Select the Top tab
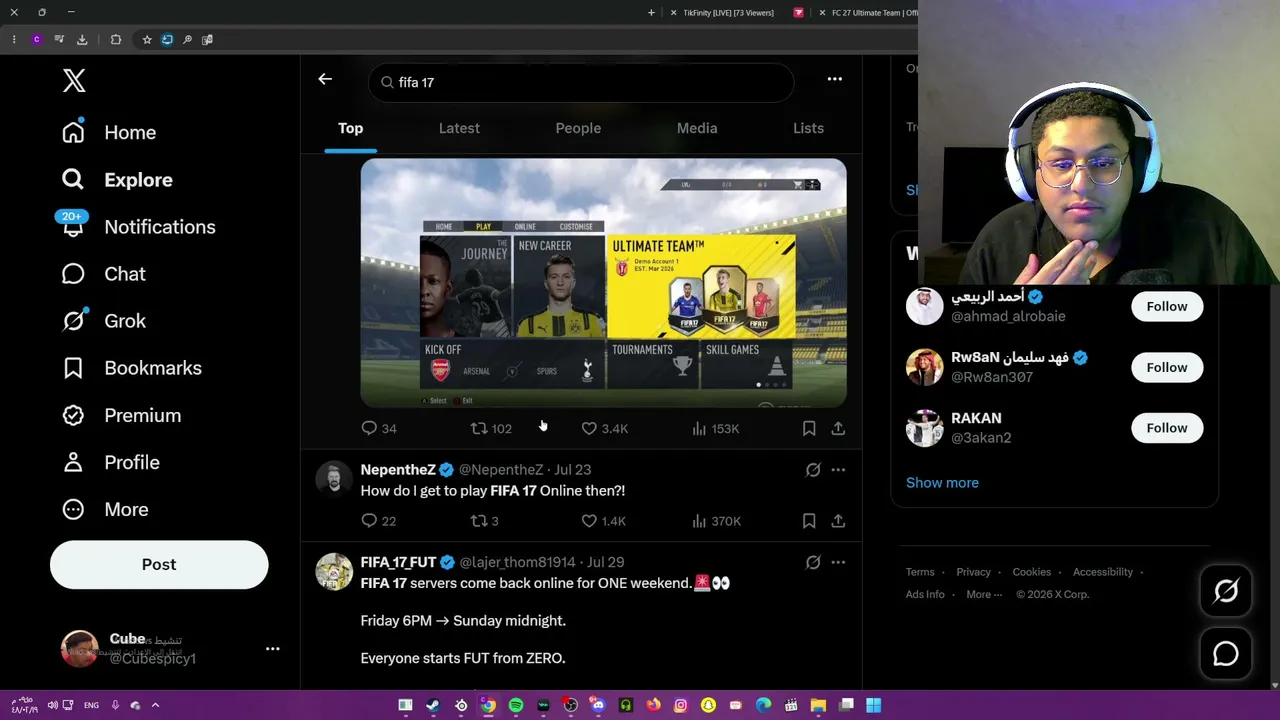This screenshot has width=1280, height=720. [x=350, y=128]
